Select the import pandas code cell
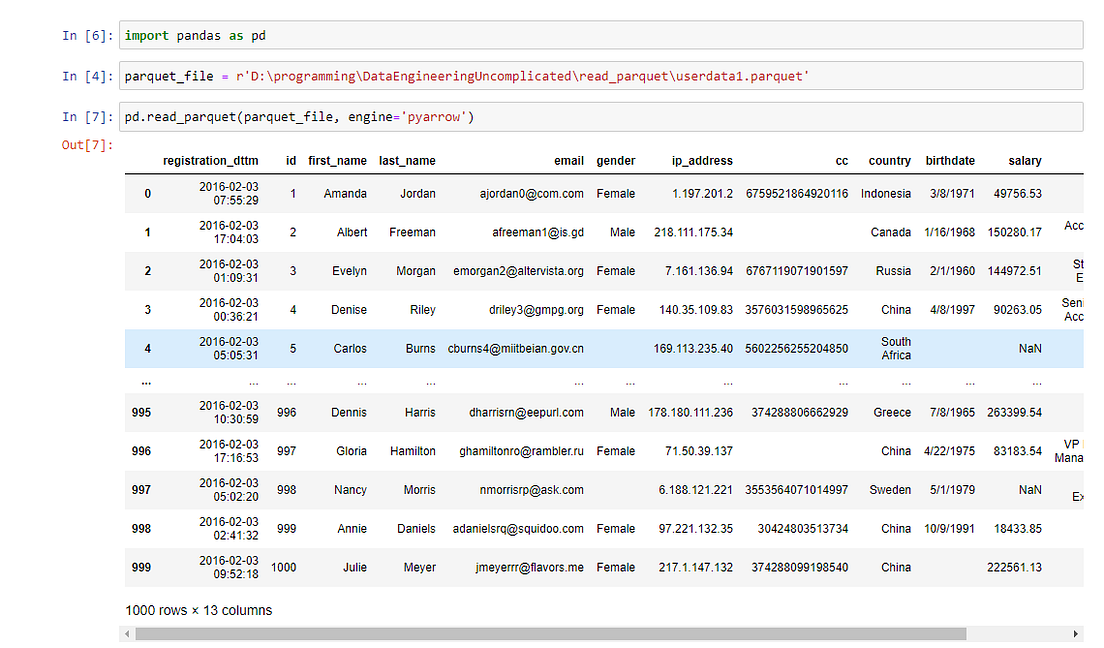 tap(600, 35)
